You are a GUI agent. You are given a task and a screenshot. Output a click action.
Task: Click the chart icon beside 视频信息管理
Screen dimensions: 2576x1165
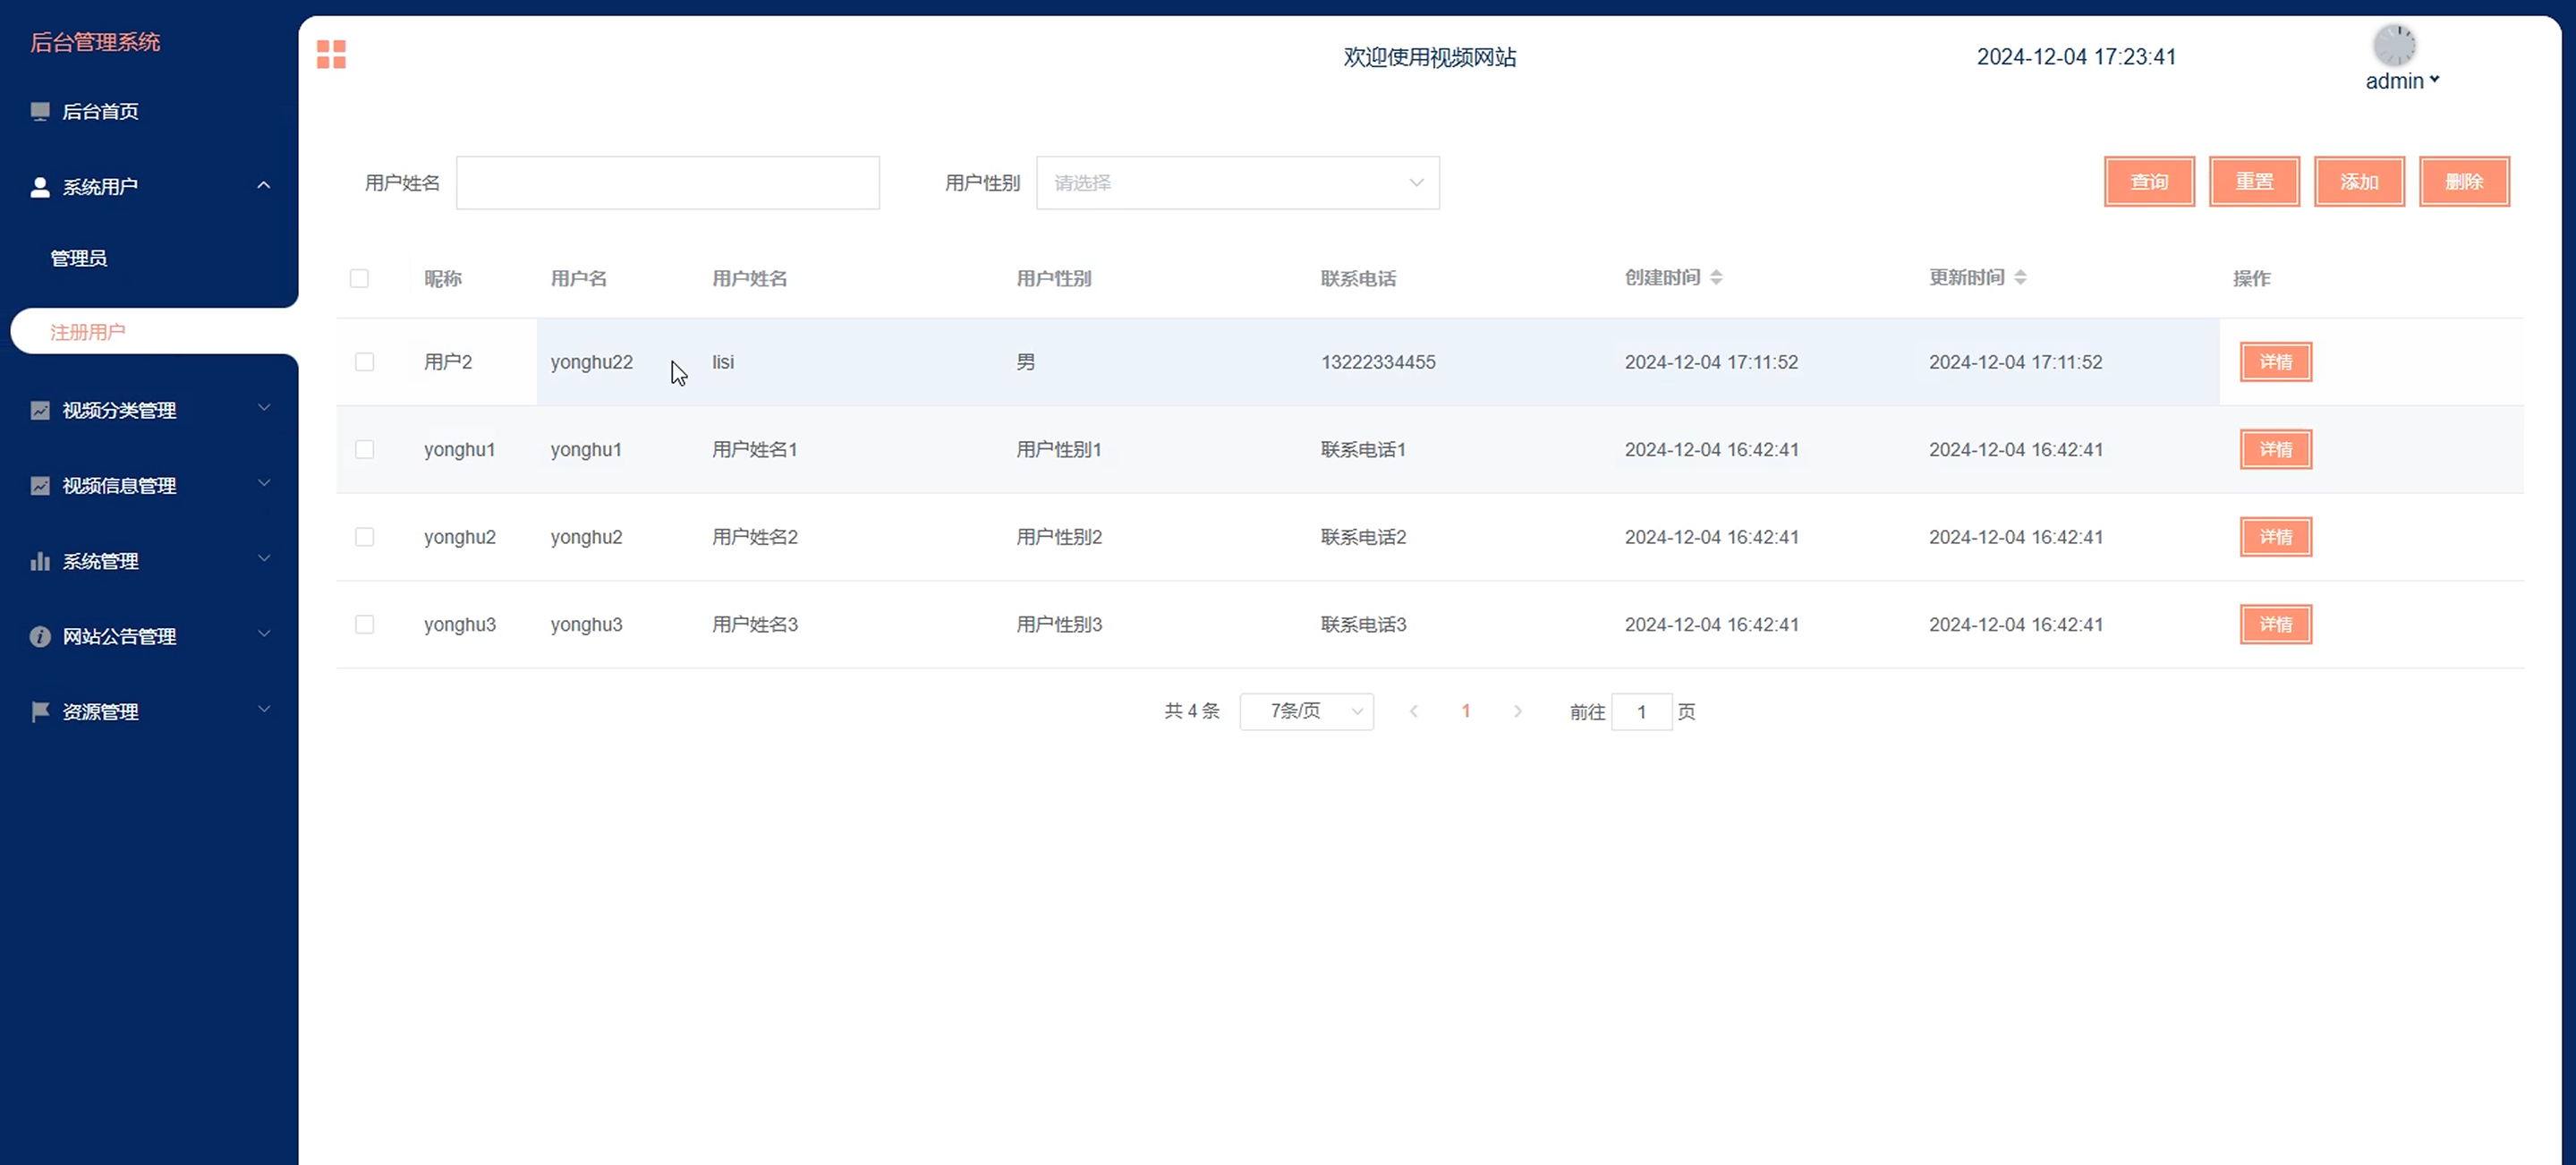click(x=40, y=486)
